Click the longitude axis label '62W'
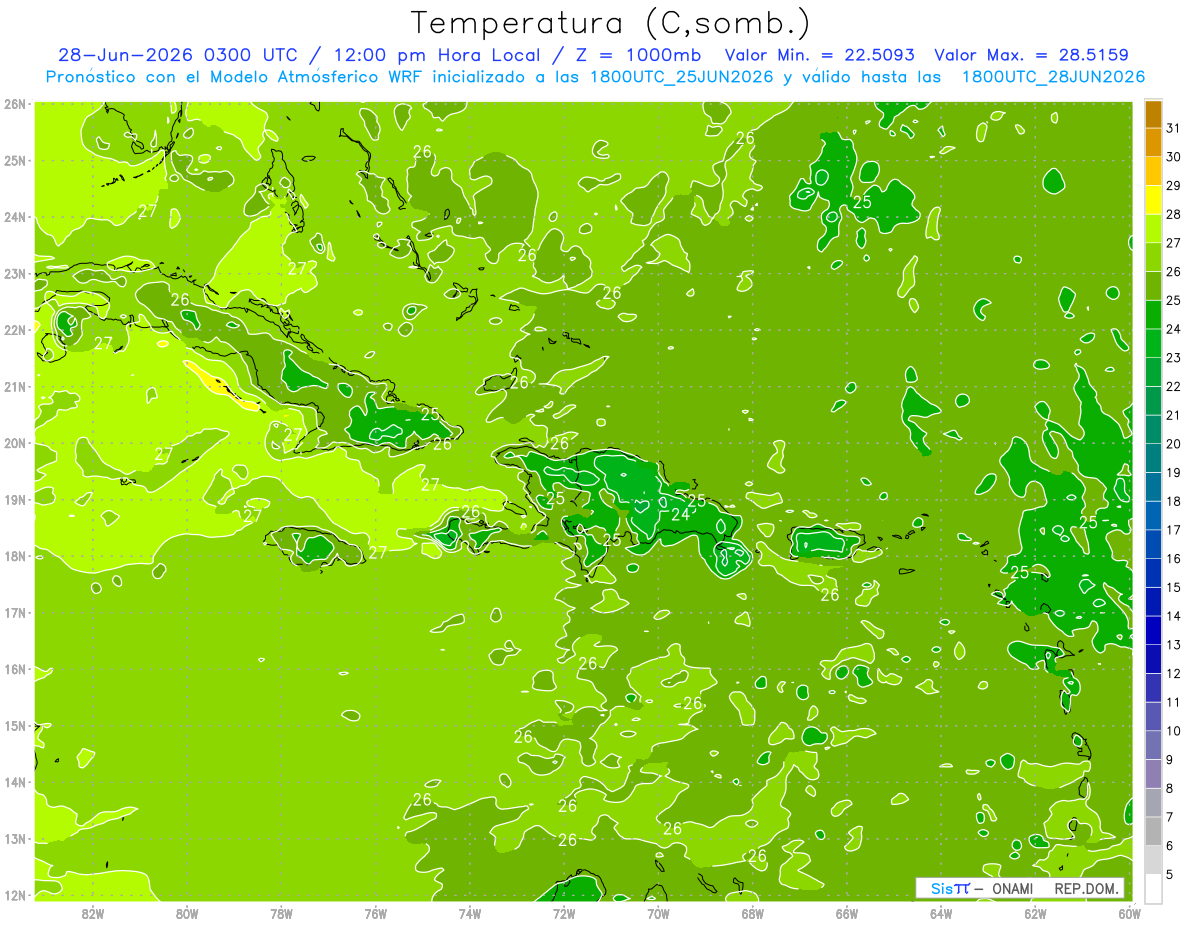This screenshot has height=927, width=1200. [1035, 913]
